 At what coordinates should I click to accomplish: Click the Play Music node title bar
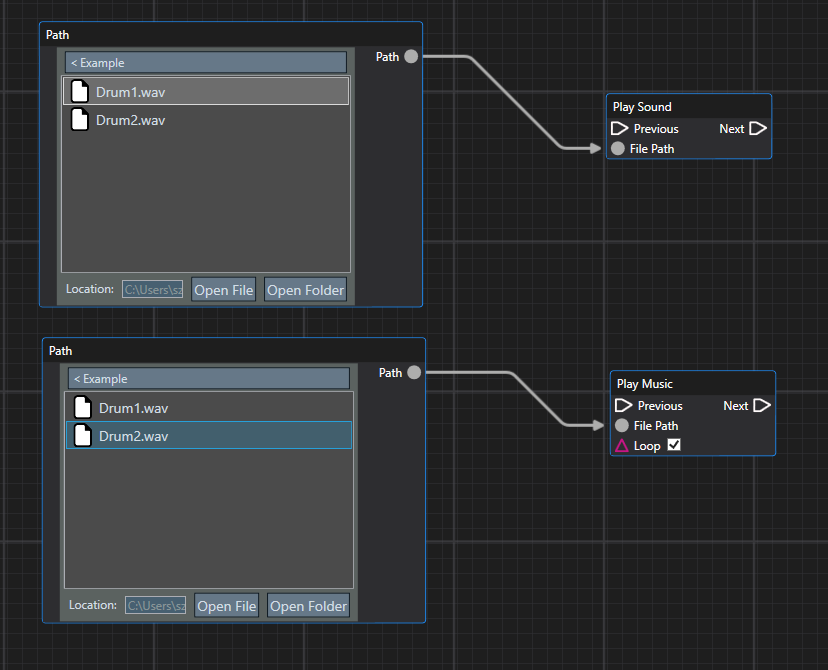(x=692, y=384)
